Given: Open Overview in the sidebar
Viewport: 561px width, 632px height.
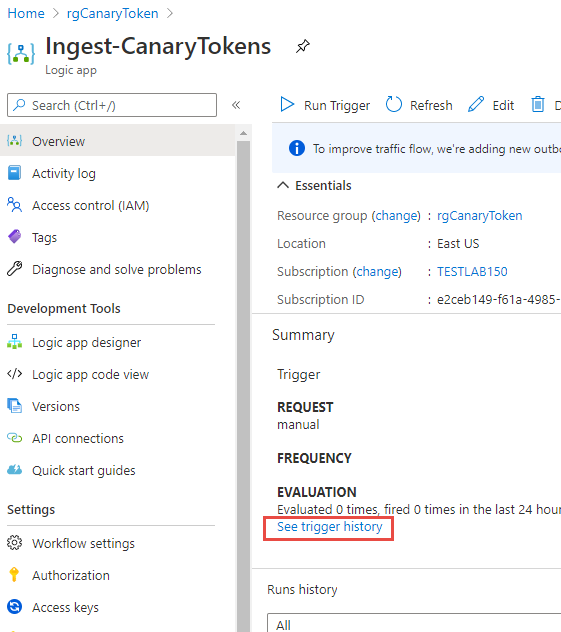Looking at the screenshot, I should click(117, 141).
